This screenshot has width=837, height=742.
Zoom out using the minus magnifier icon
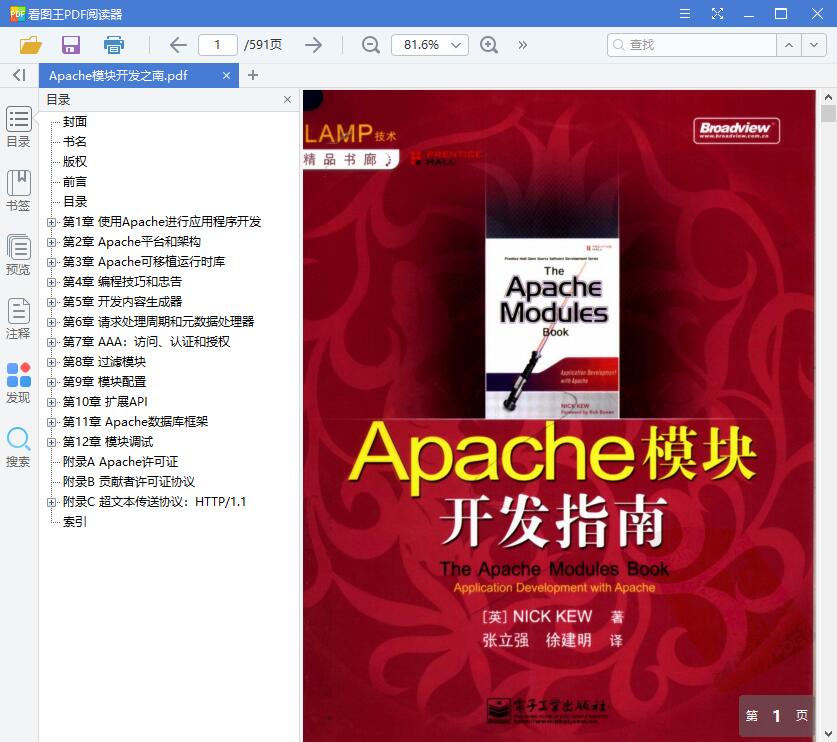tap(370, 45)
